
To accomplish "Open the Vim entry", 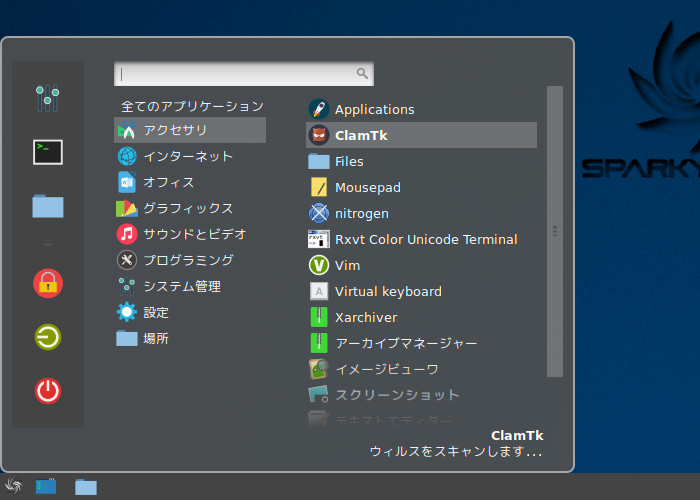I will coord(421,265).
